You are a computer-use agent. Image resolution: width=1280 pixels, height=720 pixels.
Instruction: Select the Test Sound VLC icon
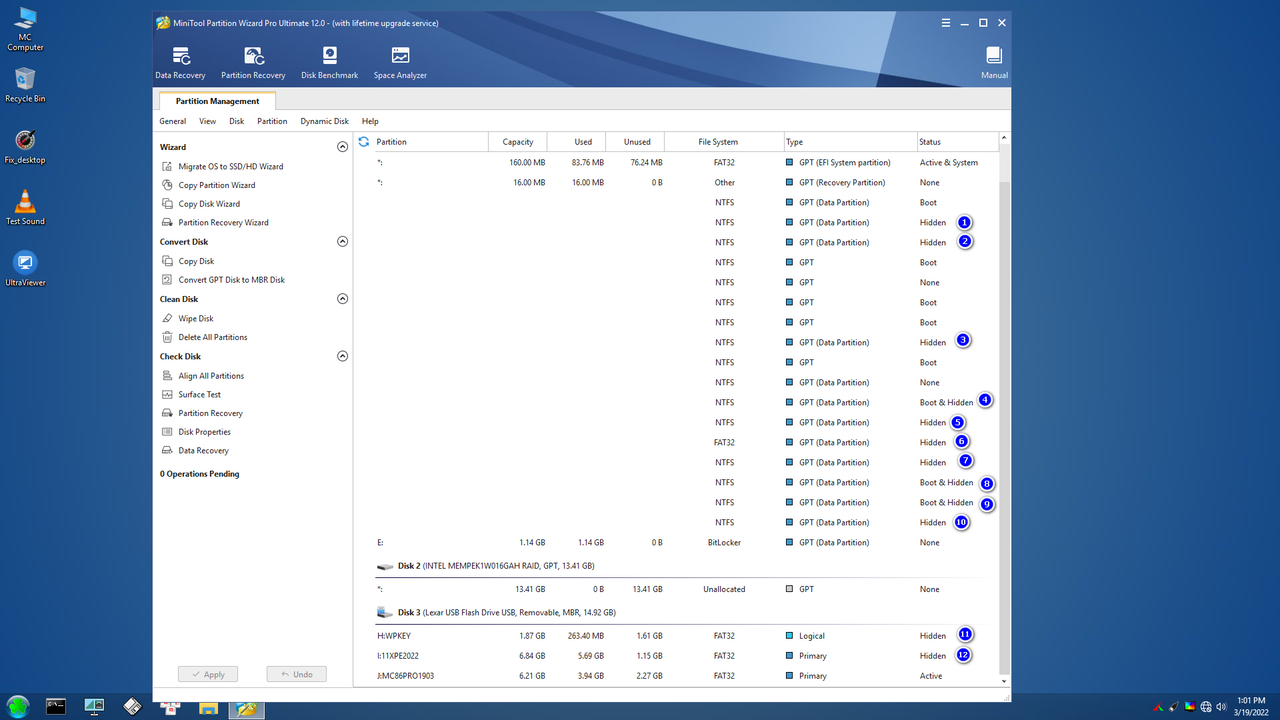tap(25, 208)
